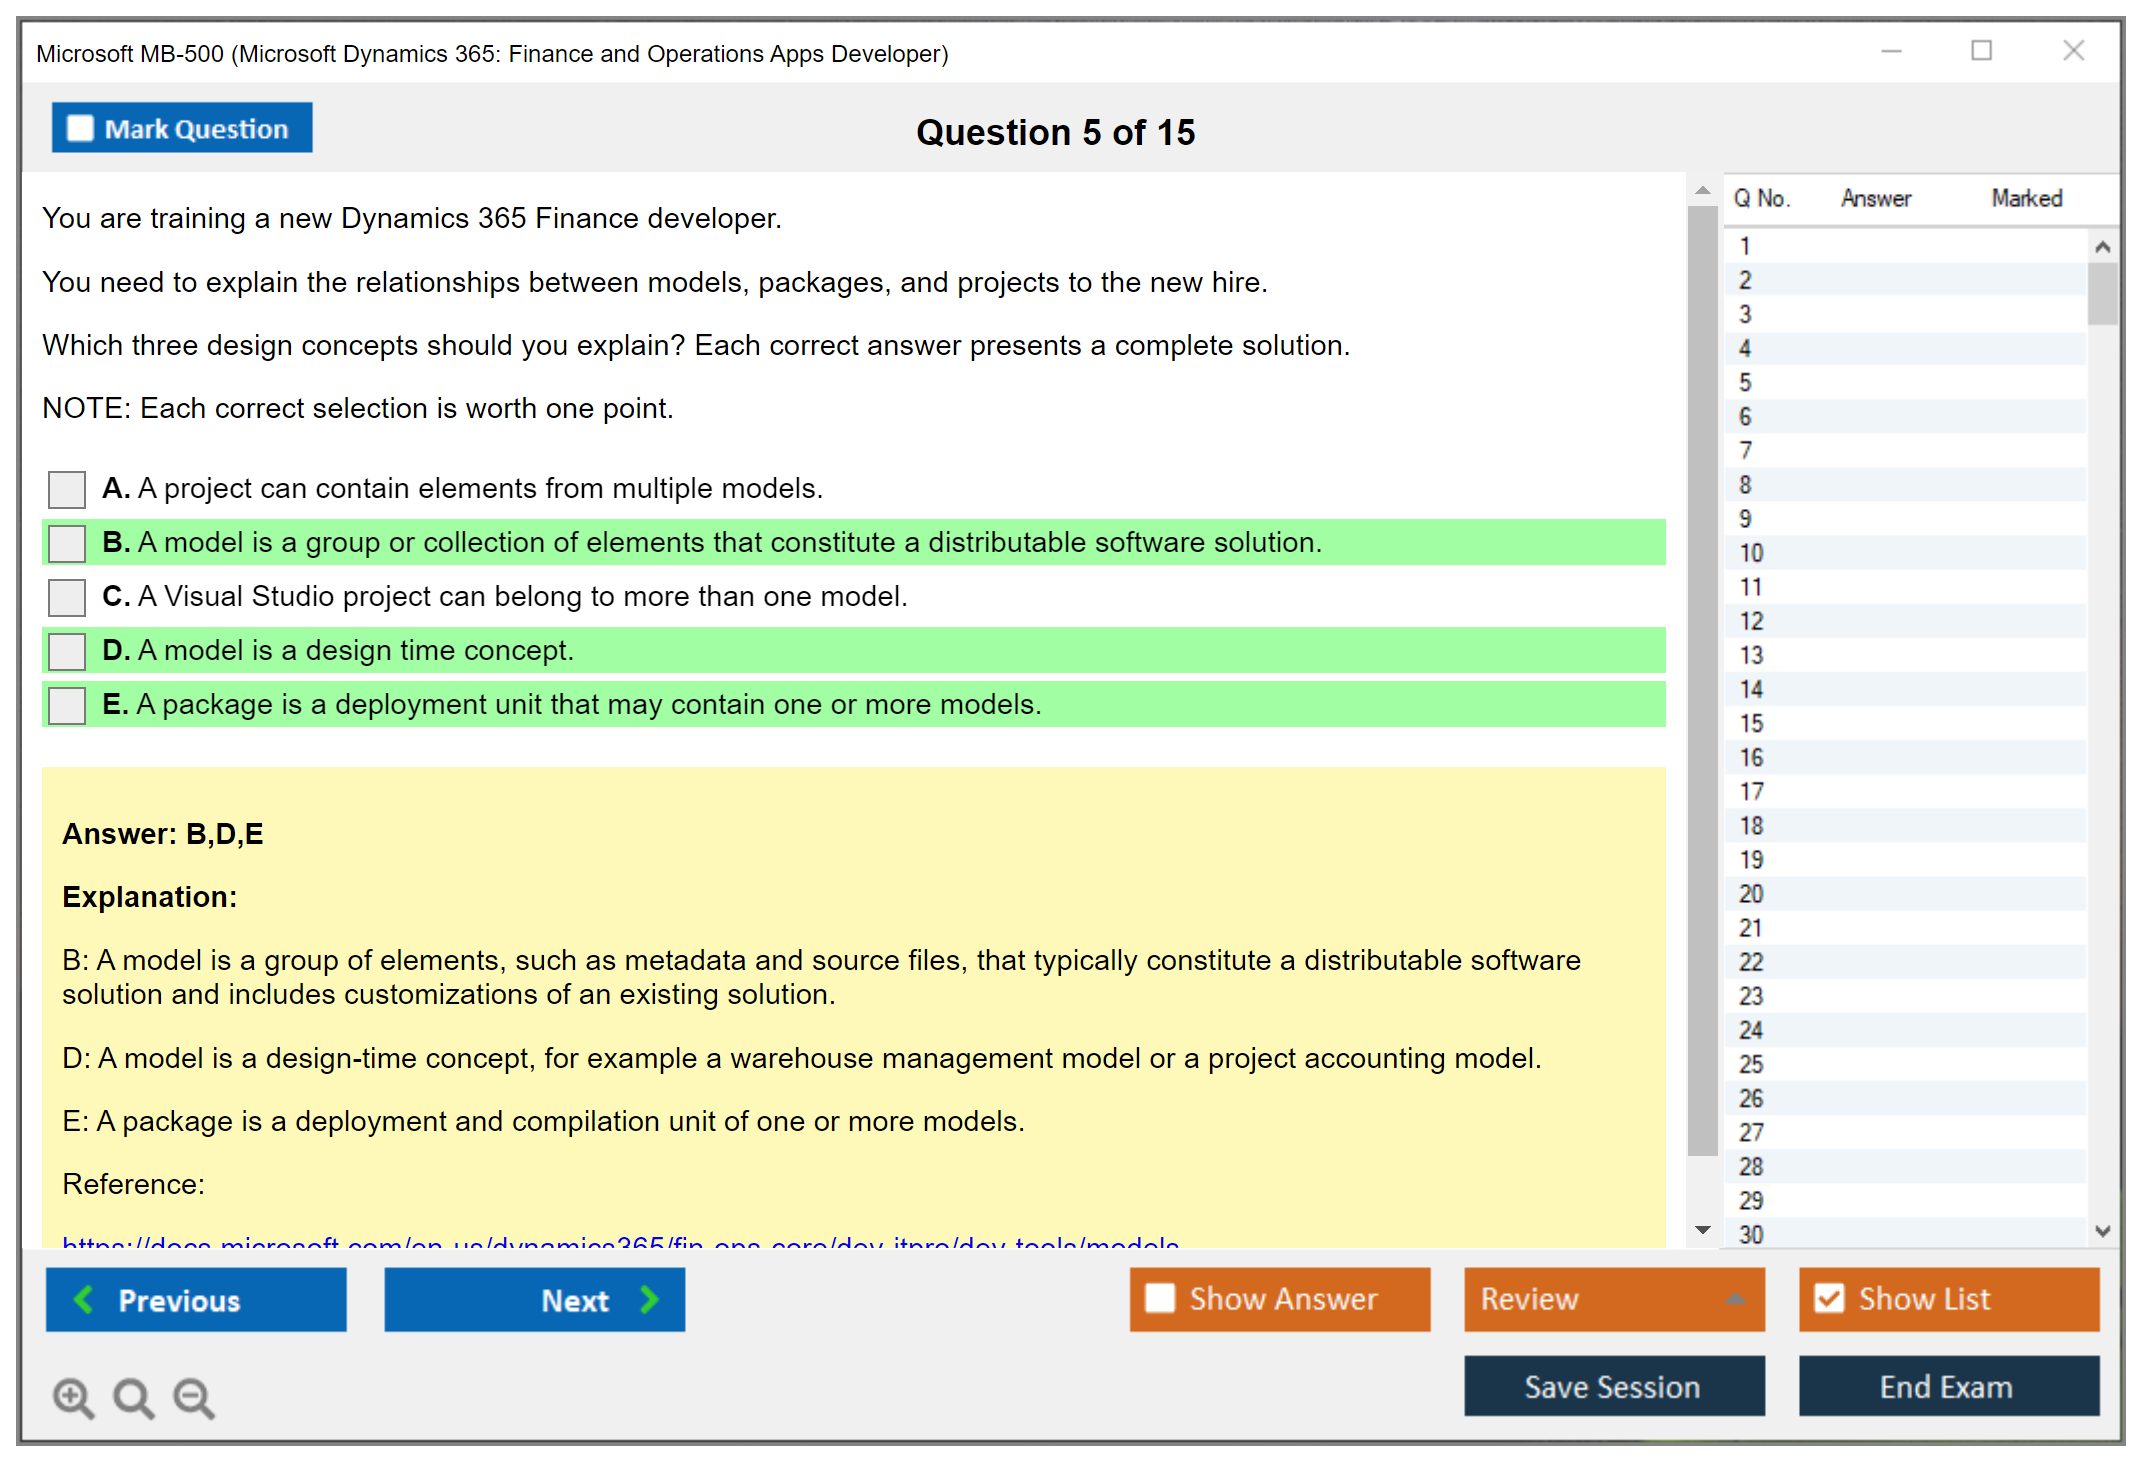Expand the Review dropdown menu

pos(1735,1299)
